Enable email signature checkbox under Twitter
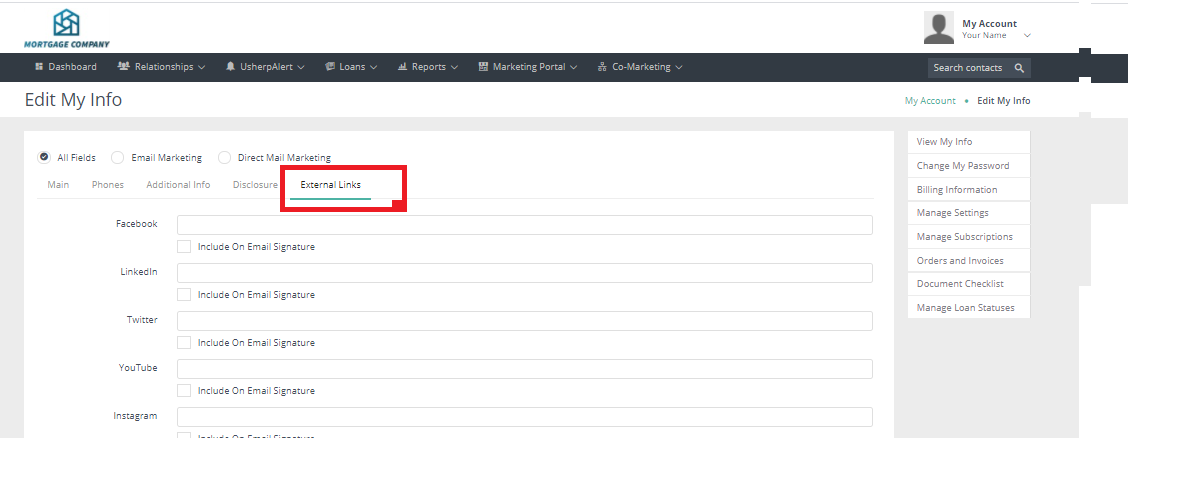This screenshot has height=478, width=1182. point(184,342)
